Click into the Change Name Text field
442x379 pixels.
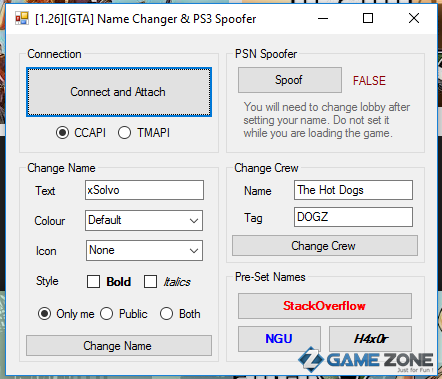click(x=144, y=190)
